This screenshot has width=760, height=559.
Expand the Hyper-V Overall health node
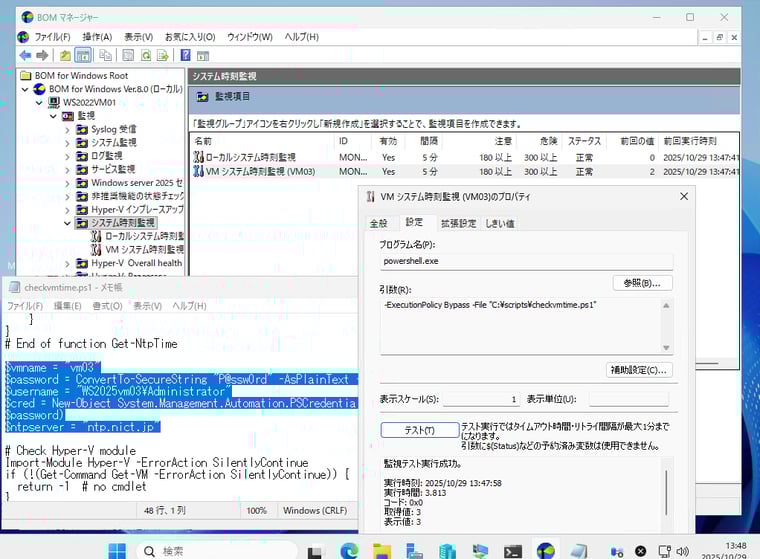(67, 264)
